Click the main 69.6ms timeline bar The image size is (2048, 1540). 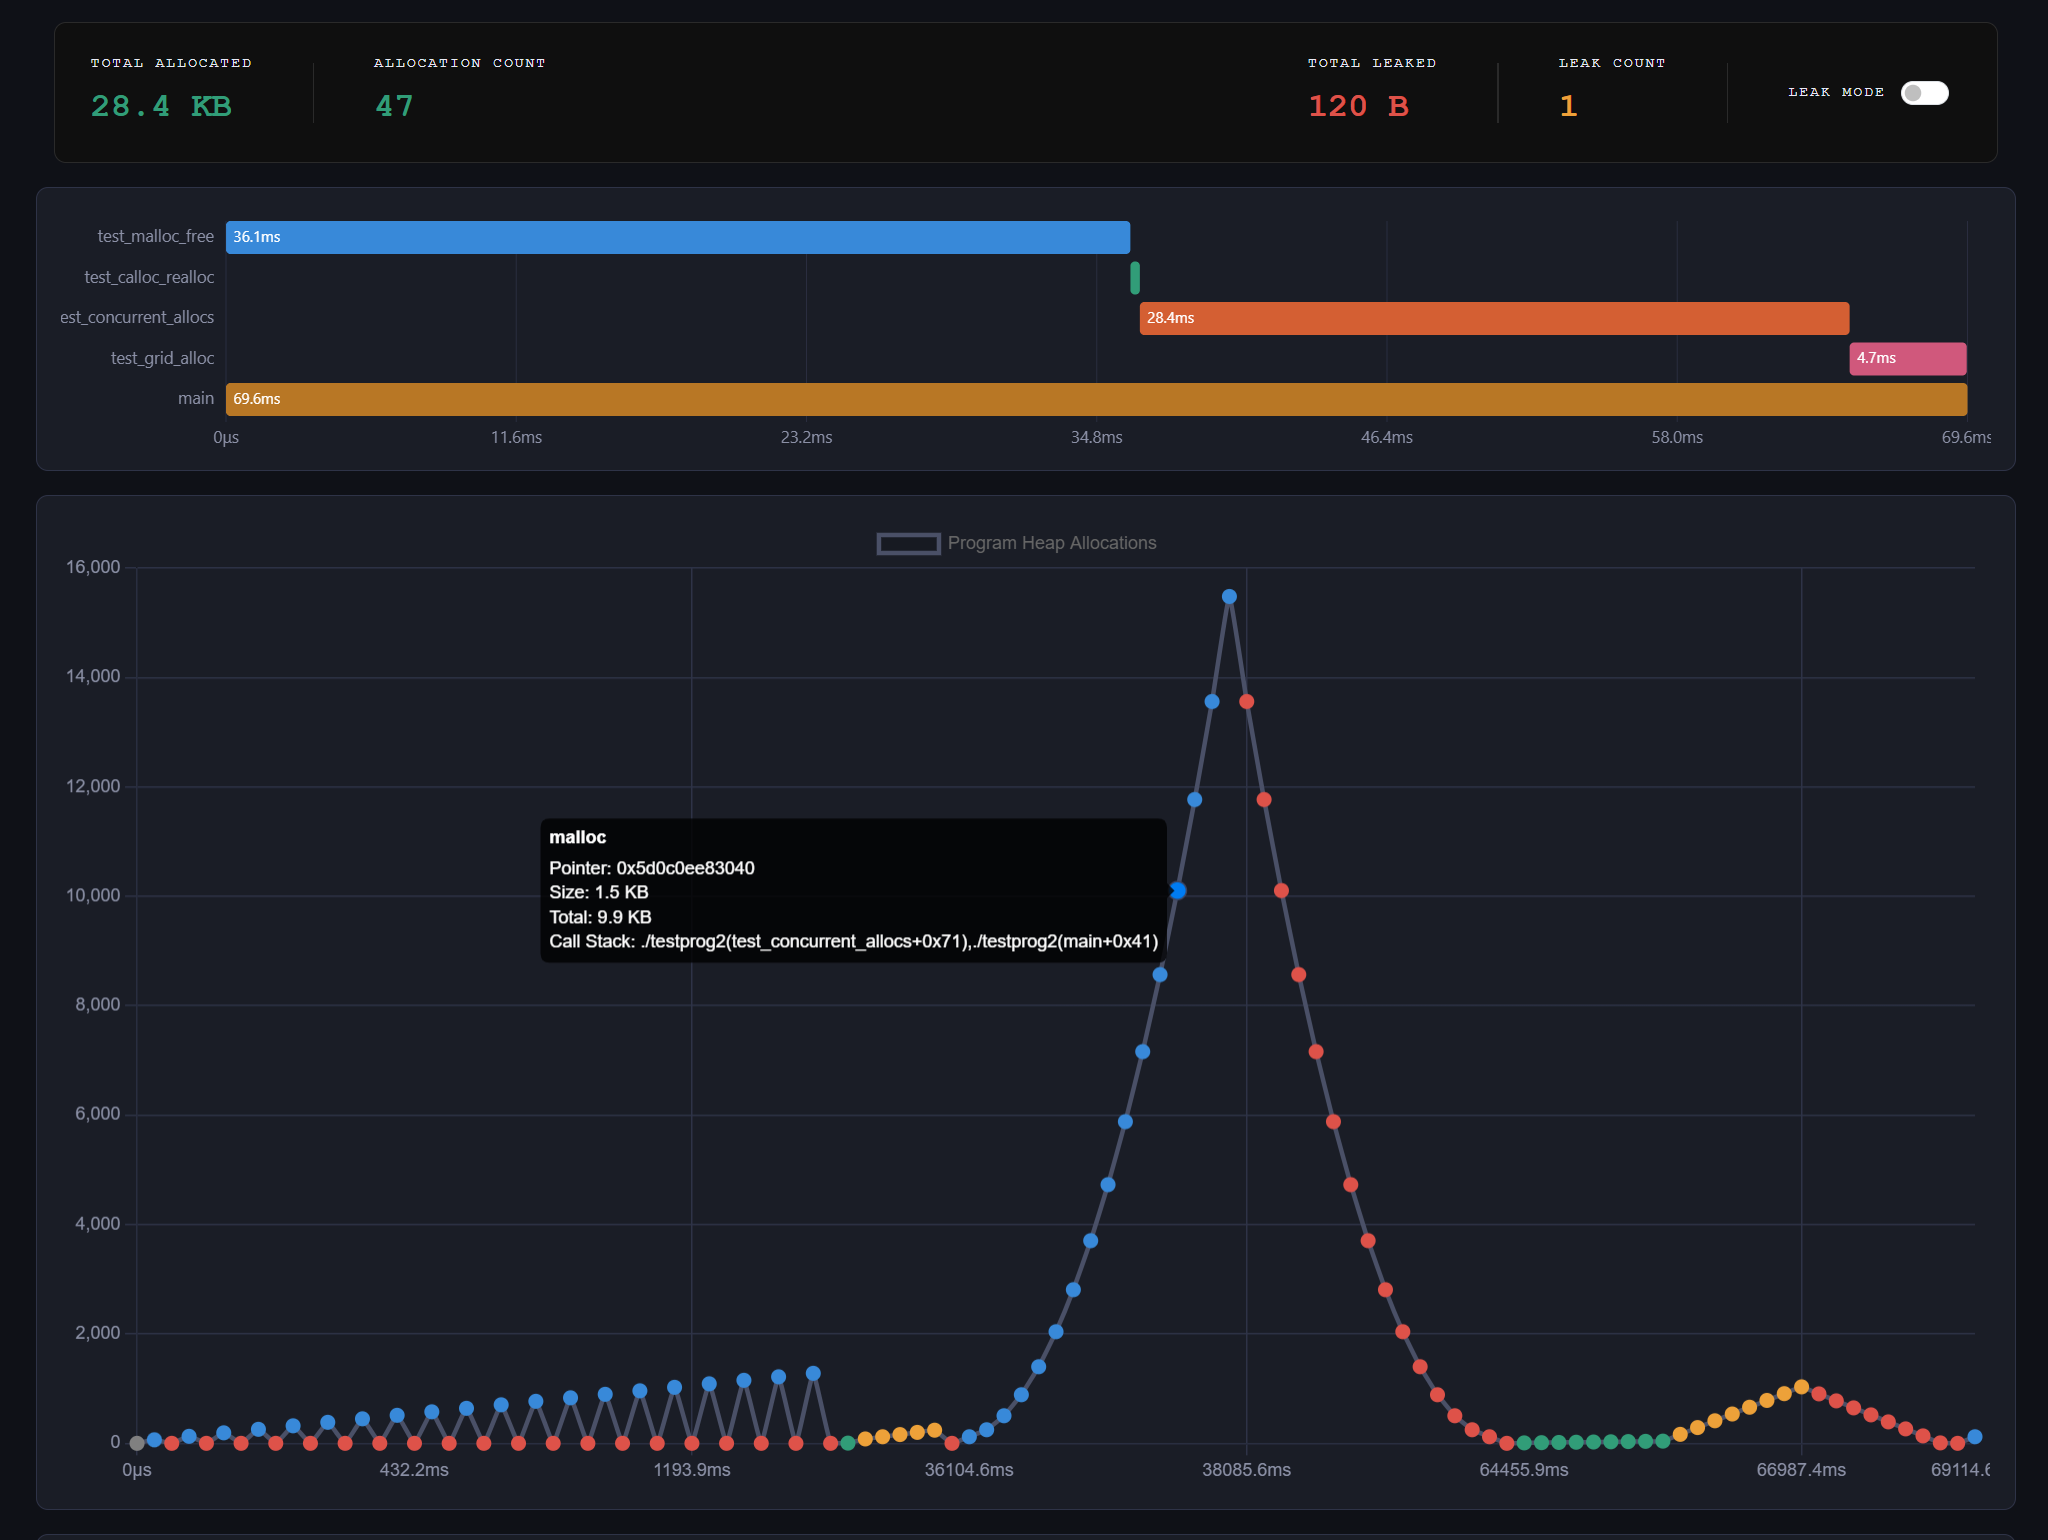click(x=1095, y=399)
